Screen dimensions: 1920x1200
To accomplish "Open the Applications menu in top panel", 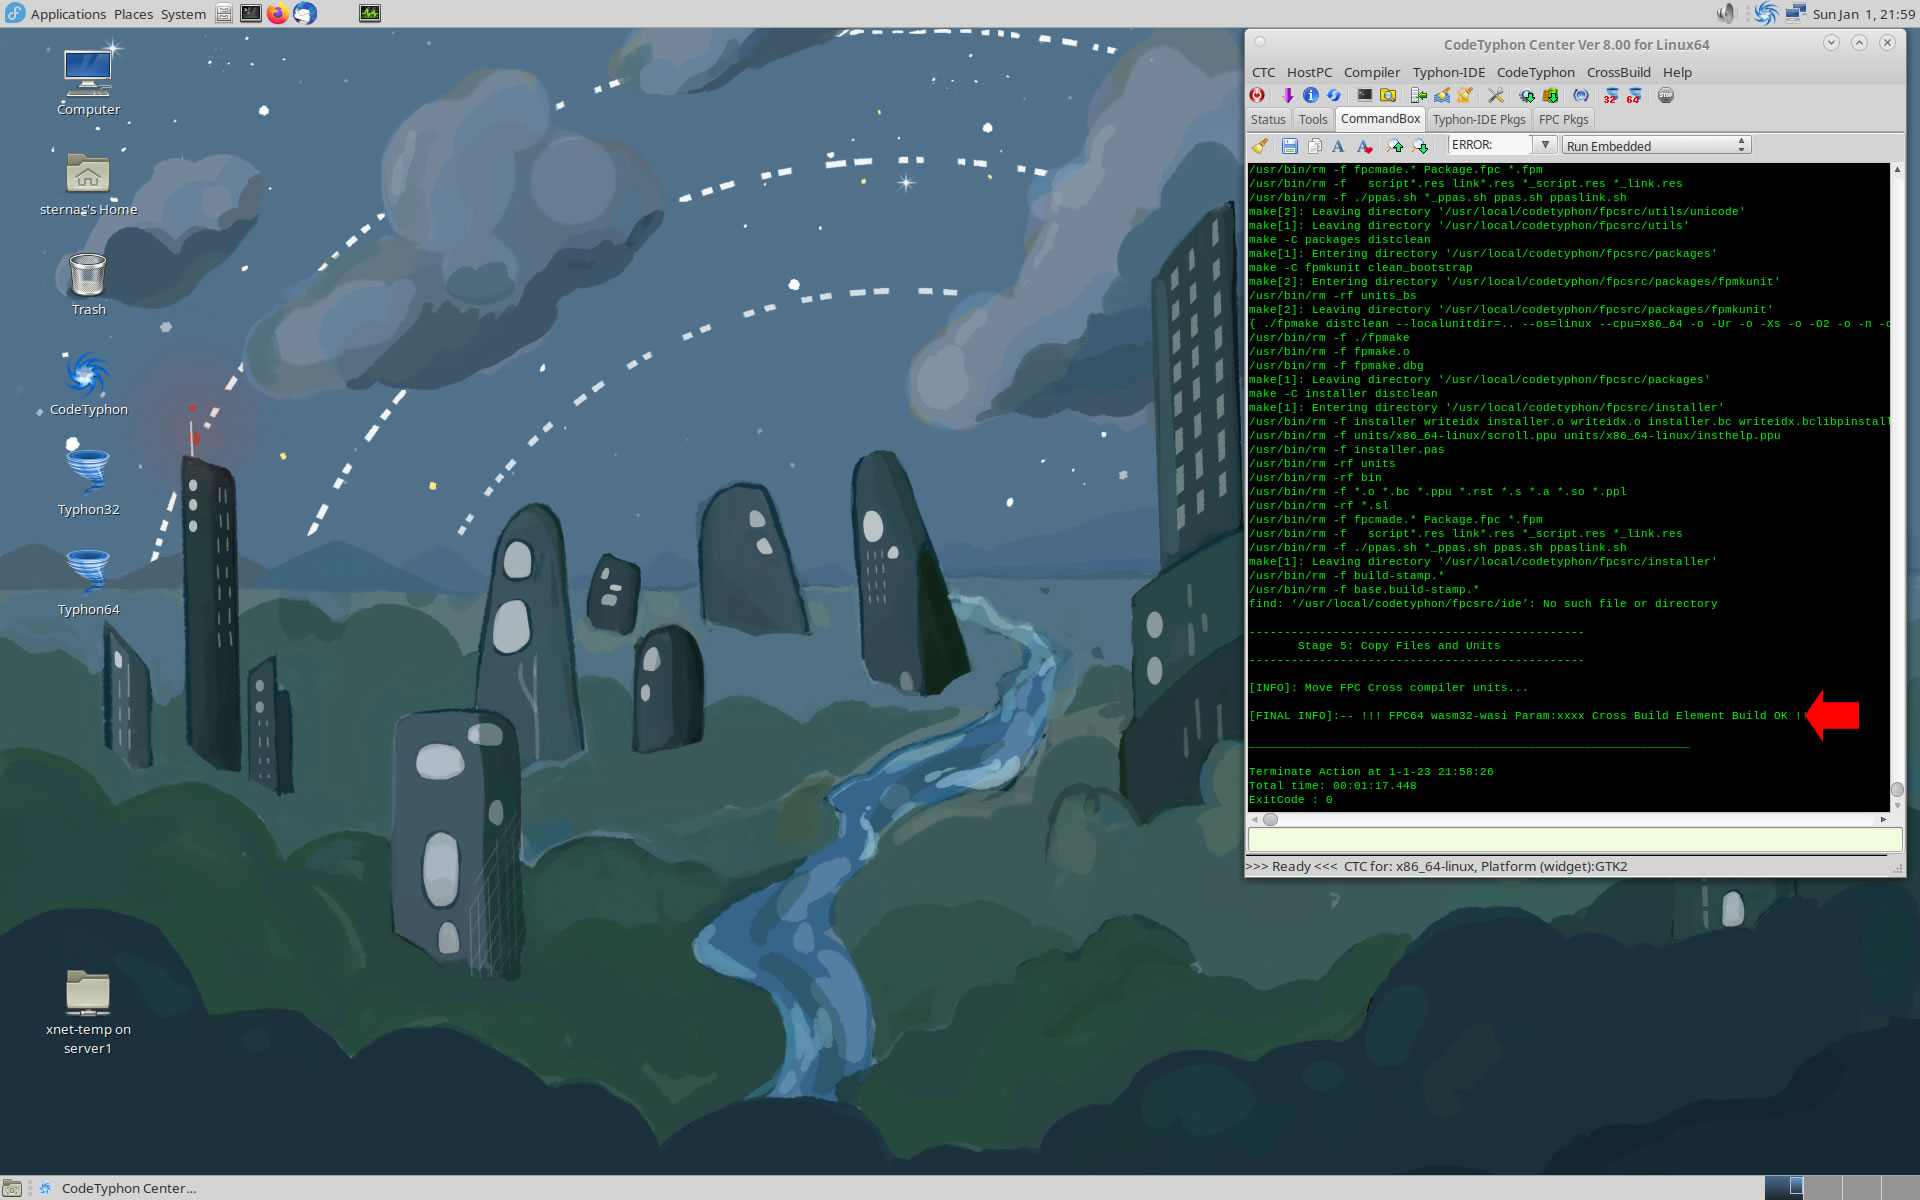I will click(x=68, y=14).
